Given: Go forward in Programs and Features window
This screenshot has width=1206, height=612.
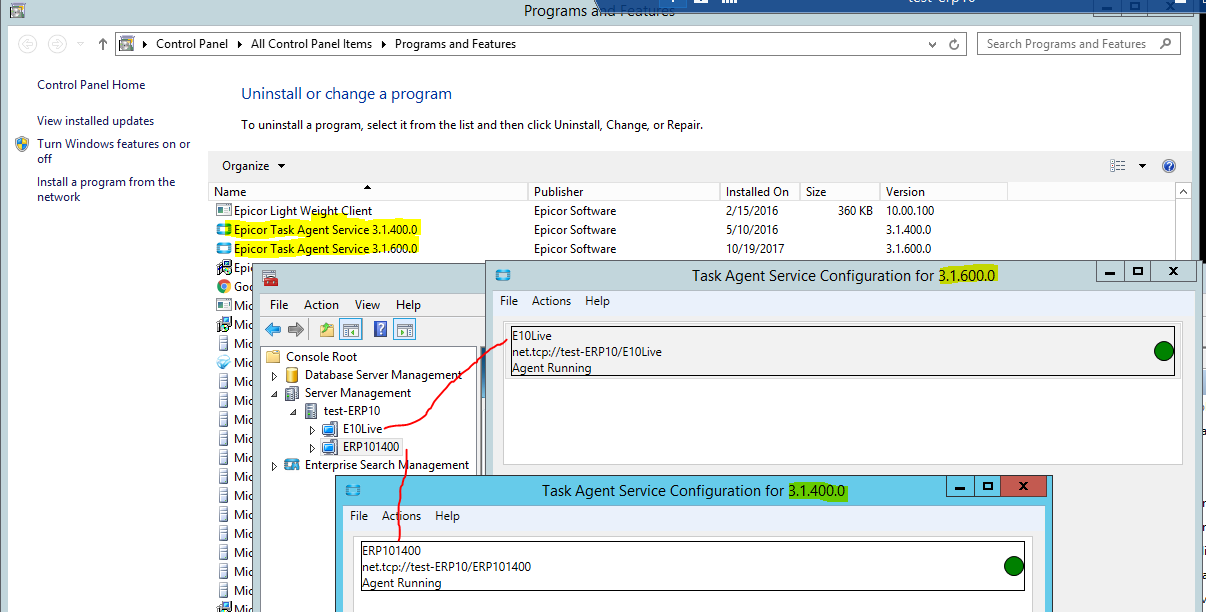Looking at the screenshot, I should coord(58,44).
